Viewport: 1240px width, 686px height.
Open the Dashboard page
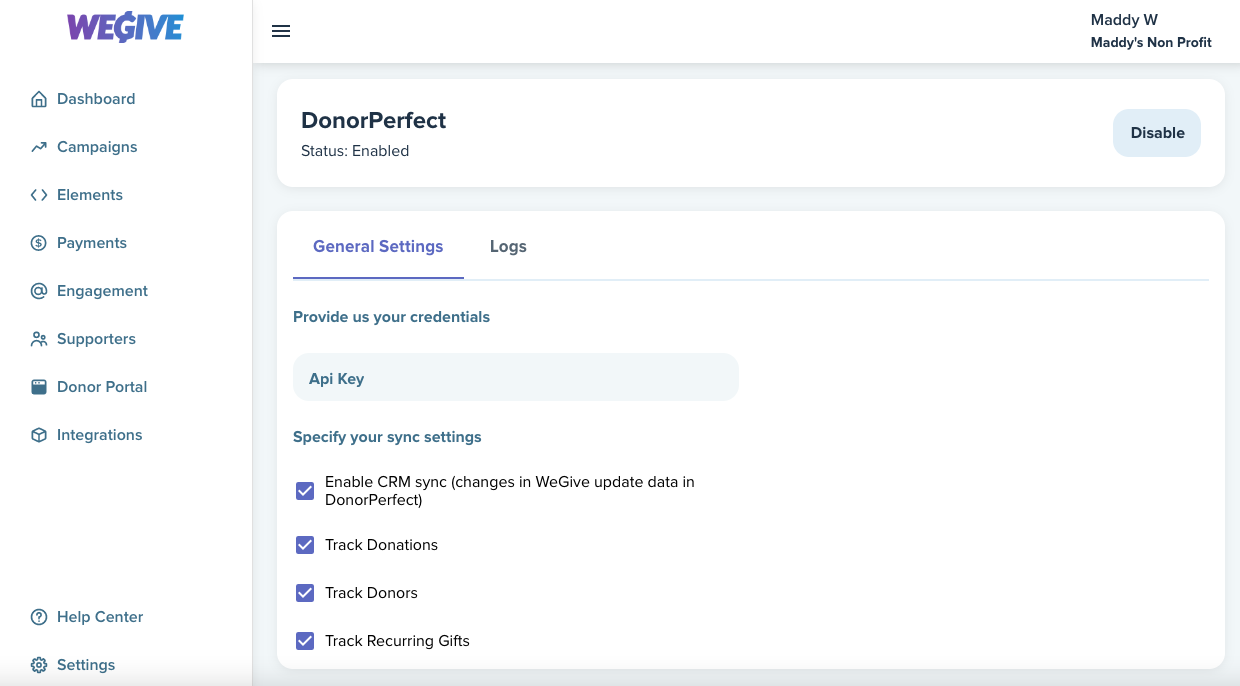pos(96,99)
